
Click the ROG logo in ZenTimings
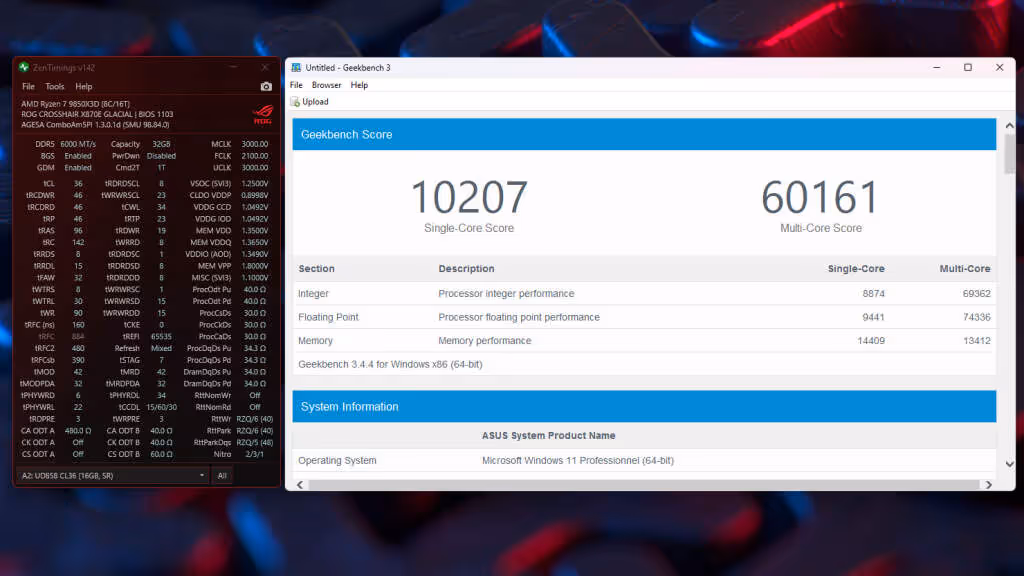pyautogui.click(x=263, y=115)
